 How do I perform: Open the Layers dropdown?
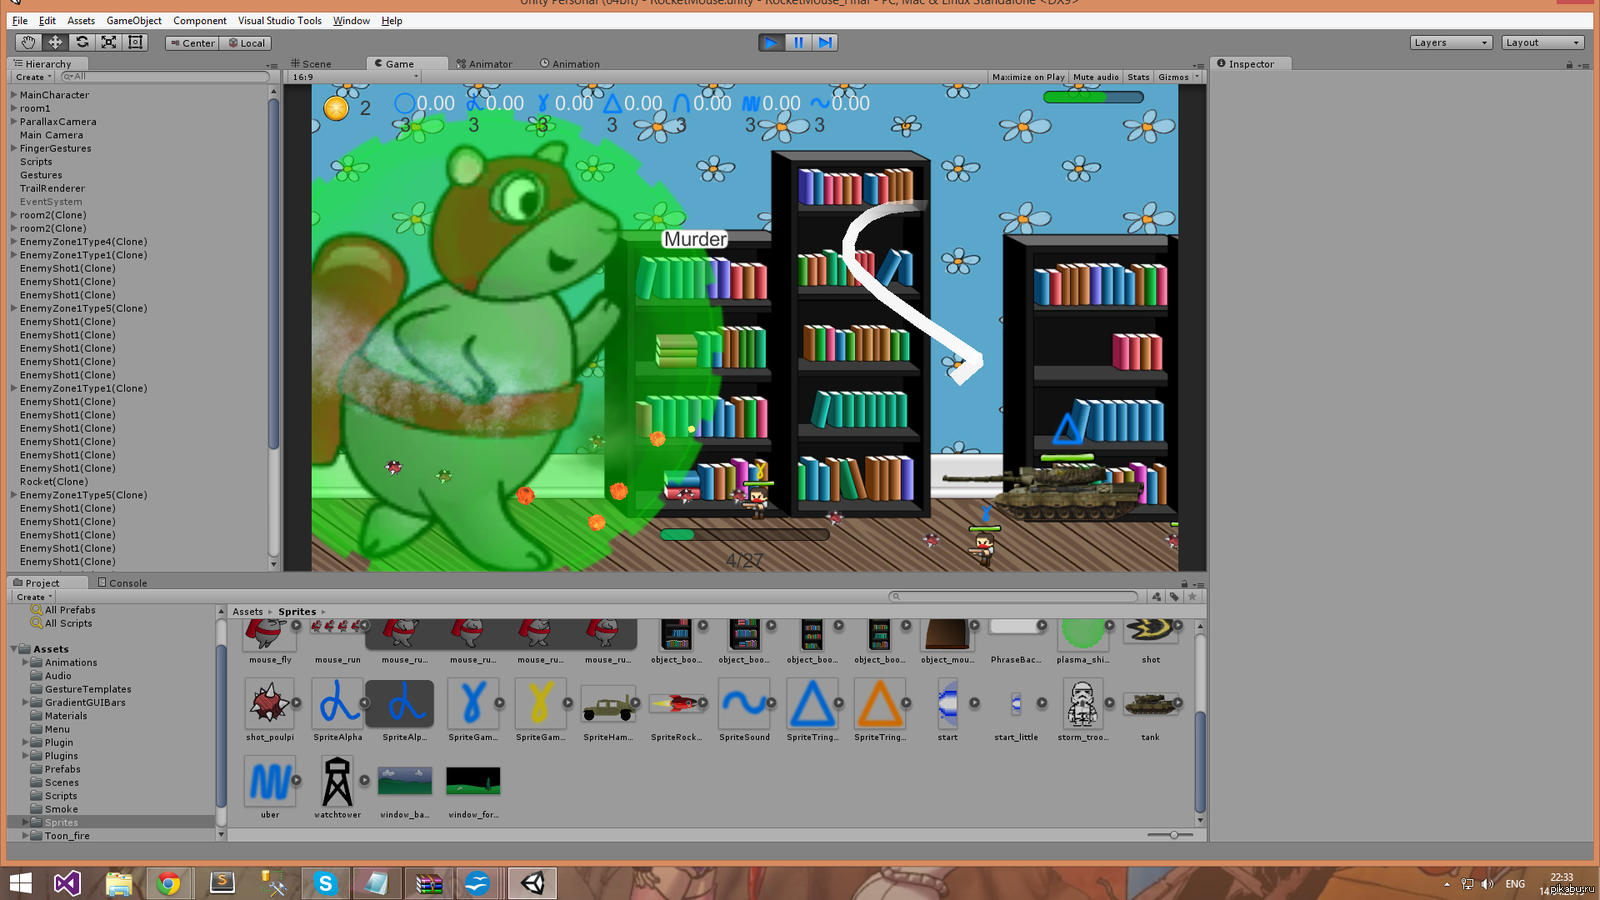click(1451, 42)
